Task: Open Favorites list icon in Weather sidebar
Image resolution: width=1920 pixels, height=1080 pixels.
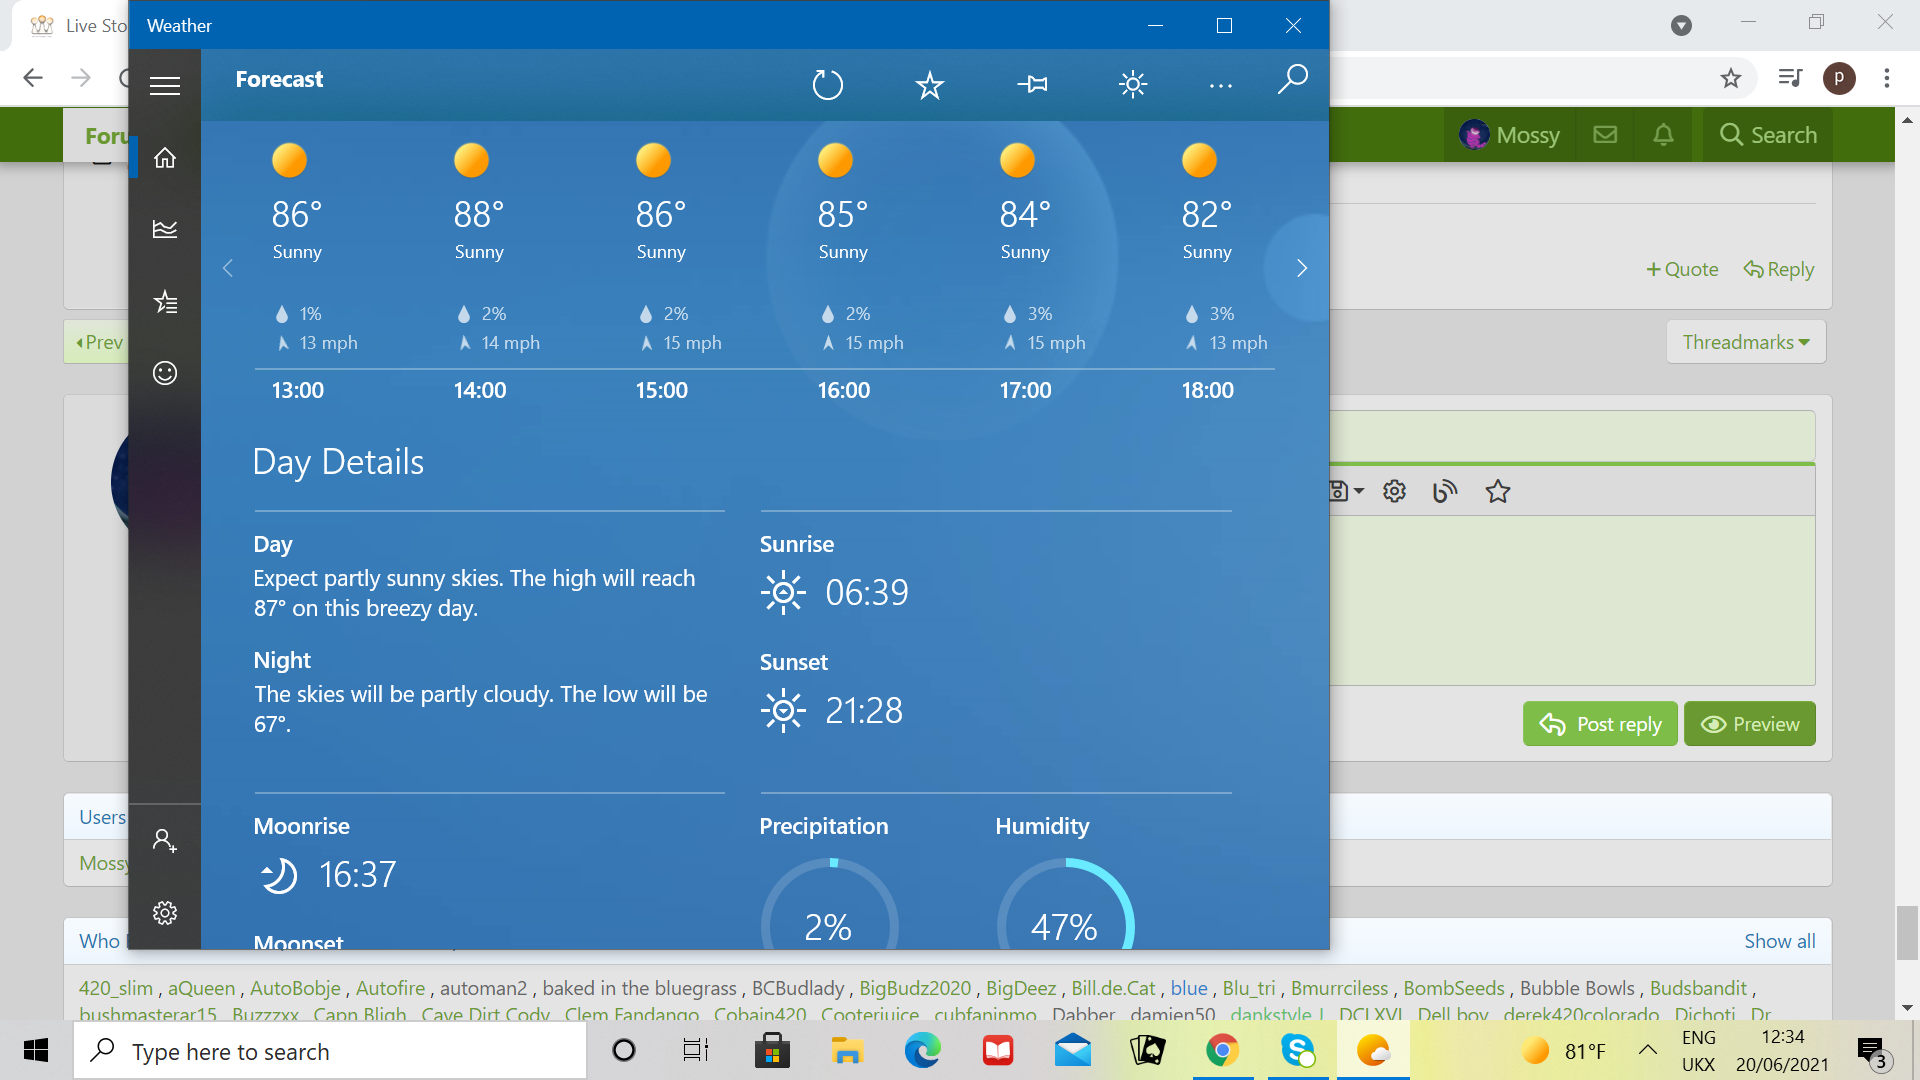Action: [165, 301]
